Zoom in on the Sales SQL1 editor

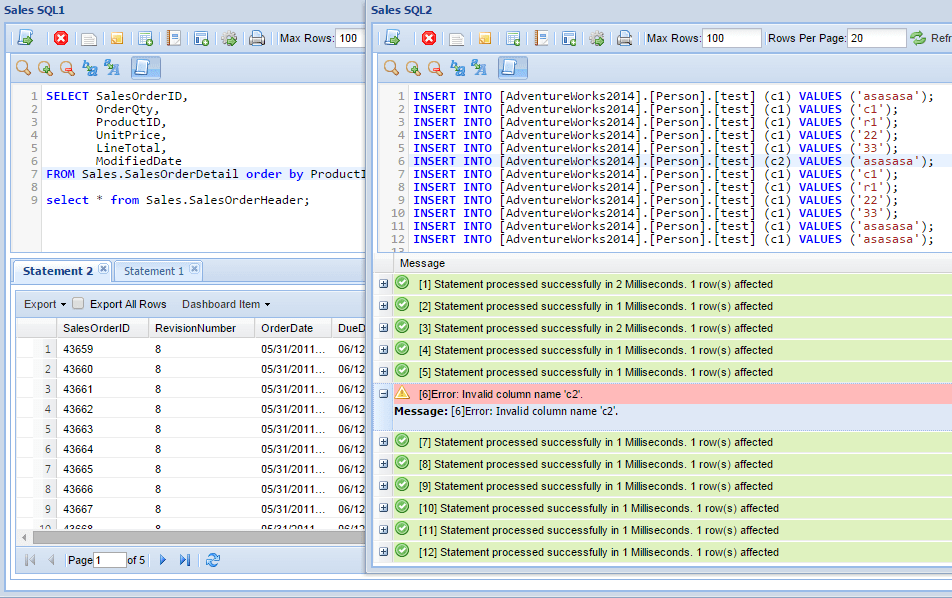click(x=45, y=68)
